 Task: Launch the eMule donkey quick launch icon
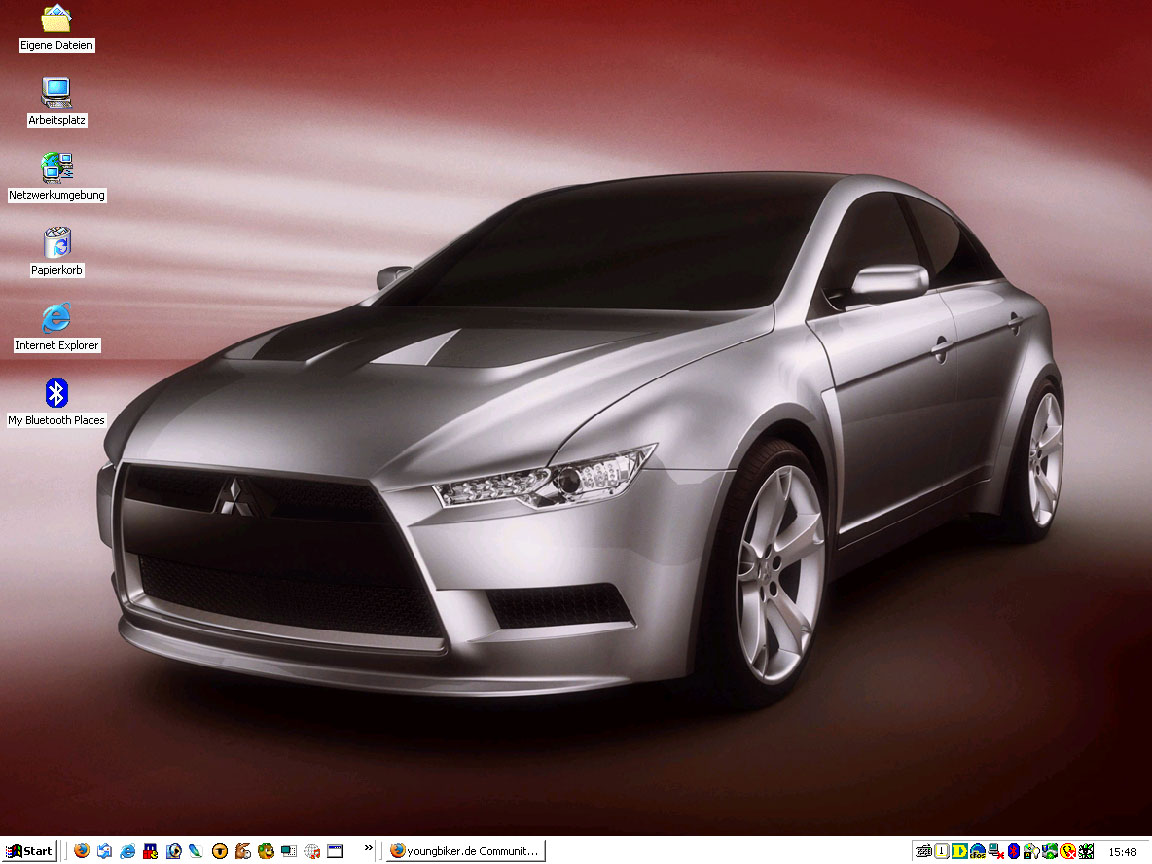coord(242,851)
